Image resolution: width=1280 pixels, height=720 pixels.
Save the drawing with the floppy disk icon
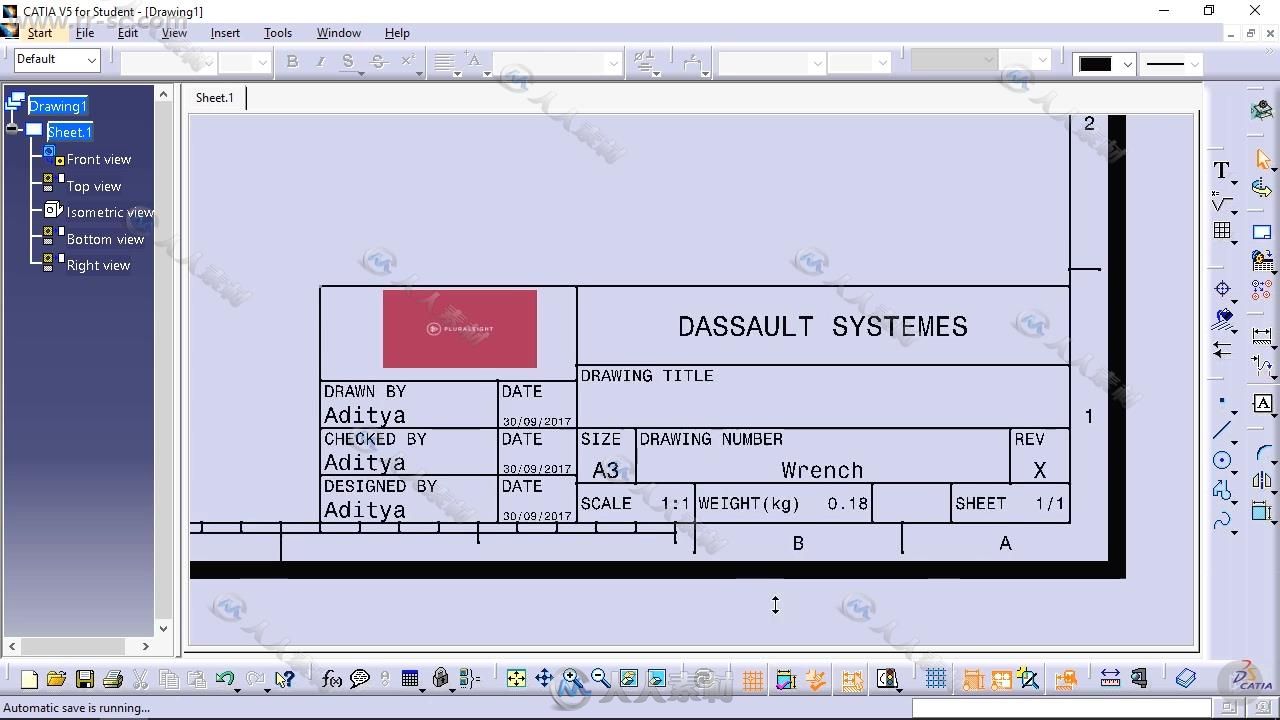pos(85,680)
